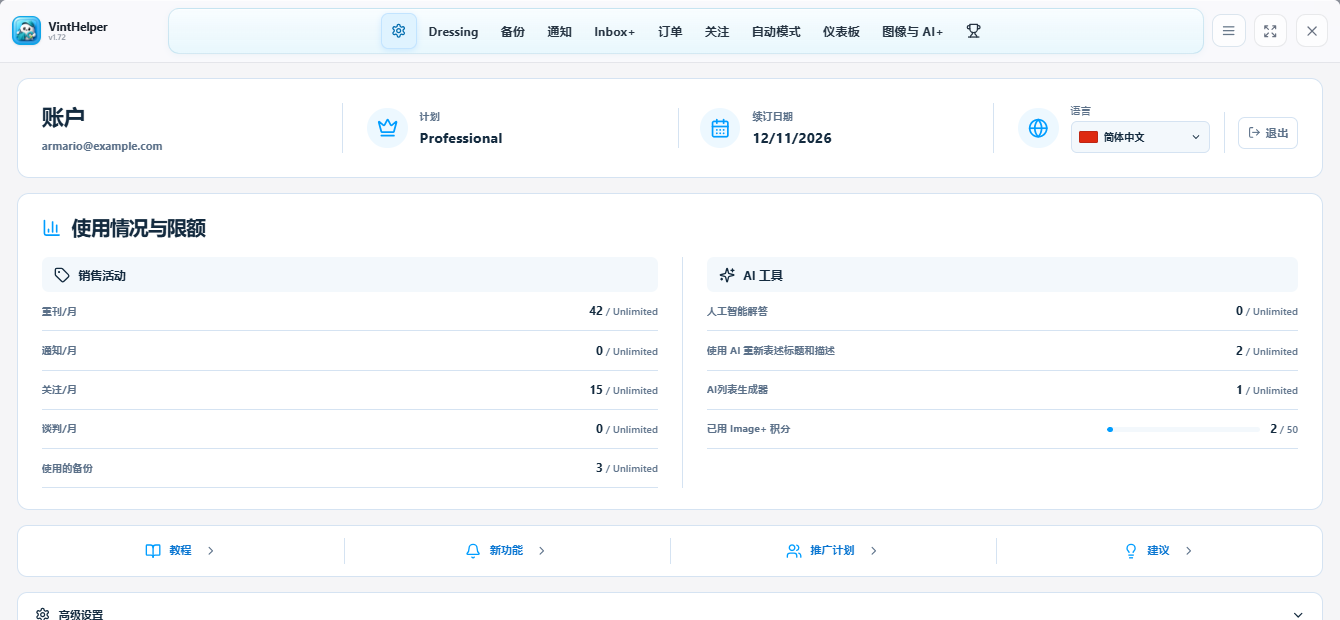
Task: Switch to the 备份 tab
Action: (513, 31)
